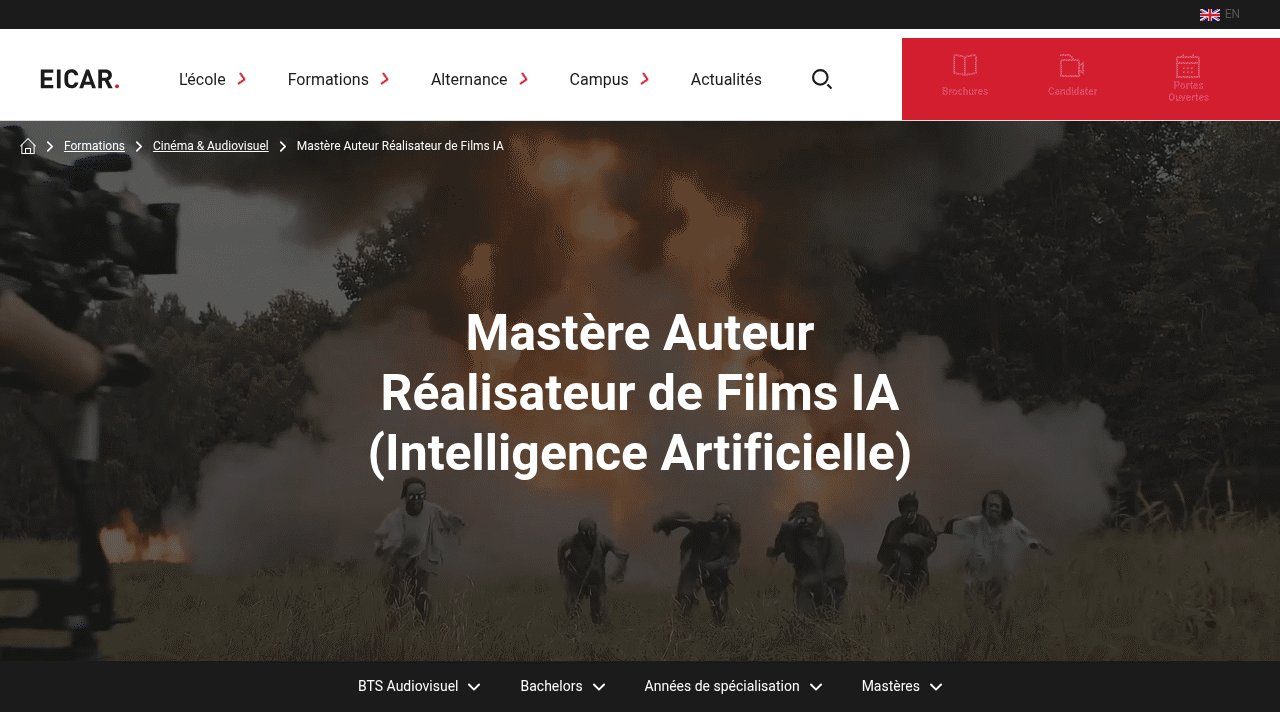Click the Portes Ouvertes calendar icon

point(1188,66)
